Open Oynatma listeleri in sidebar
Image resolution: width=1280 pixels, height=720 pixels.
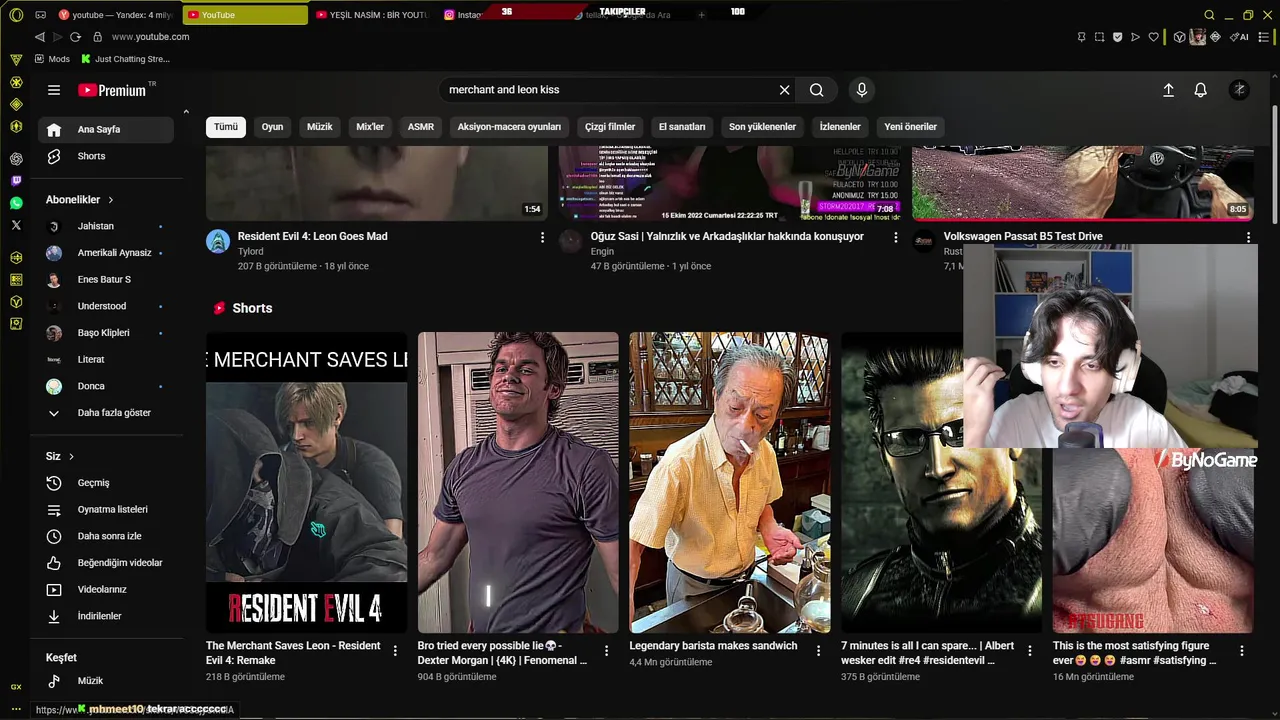click(x=106, y=510)
